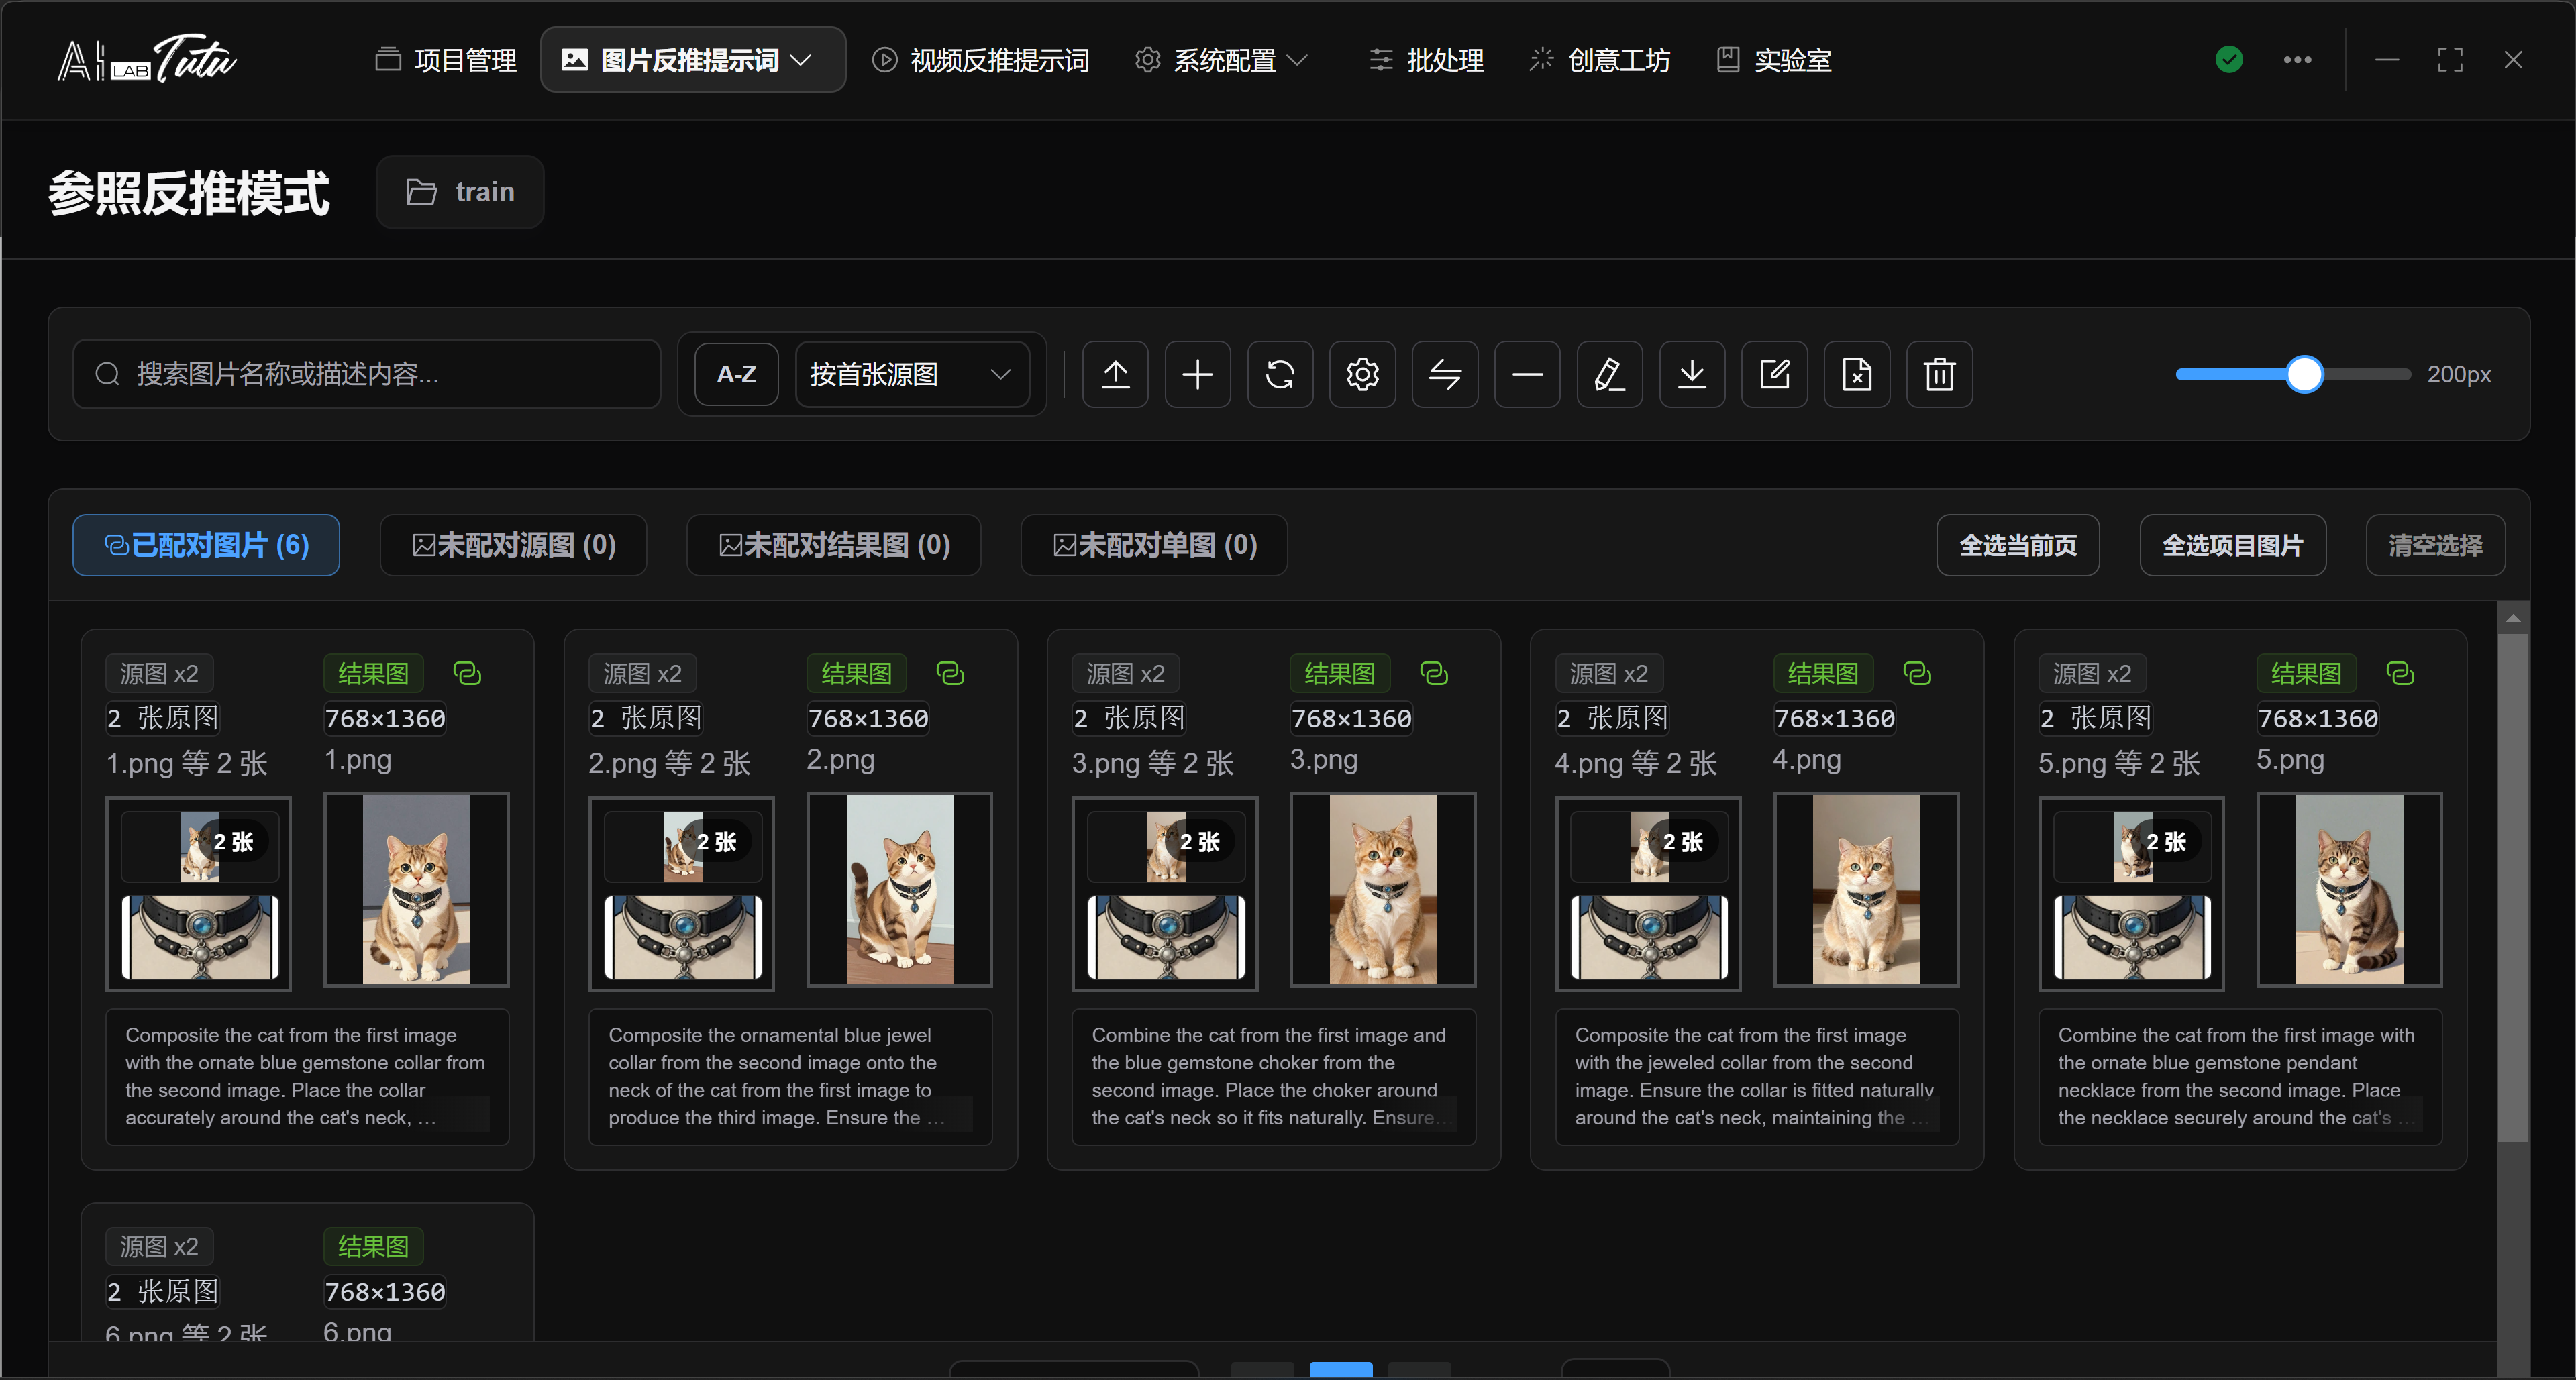Viewport: 2576px width, 1380px height.
Task: Click the AI LAB Tutu logo
Action: [147, 60]
